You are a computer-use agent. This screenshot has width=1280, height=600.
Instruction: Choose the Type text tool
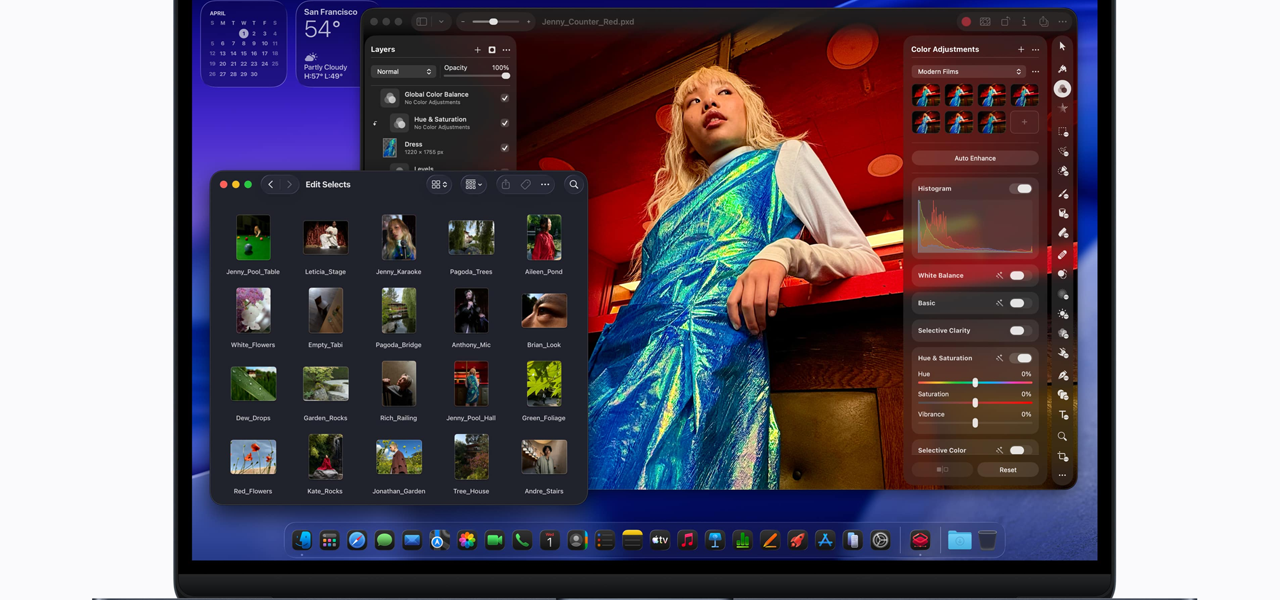1063,415
